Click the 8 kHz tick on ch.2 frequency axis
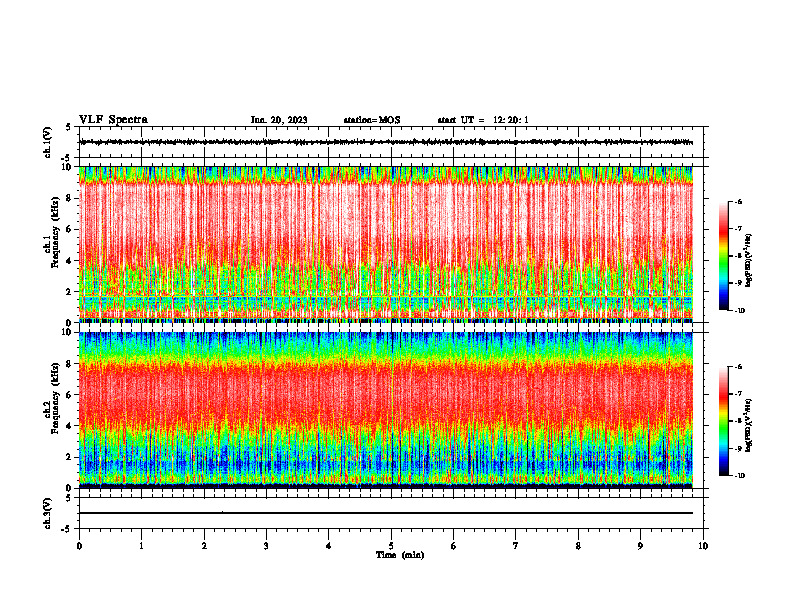The height and width of the screenshot is (612, 792). pyautogui.click(x=71, y=364)
